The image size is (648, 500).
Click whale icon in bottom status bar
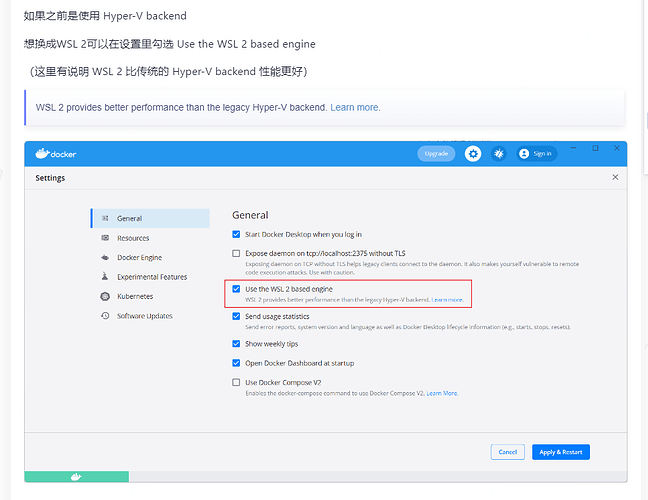click(x=76, y=477)
